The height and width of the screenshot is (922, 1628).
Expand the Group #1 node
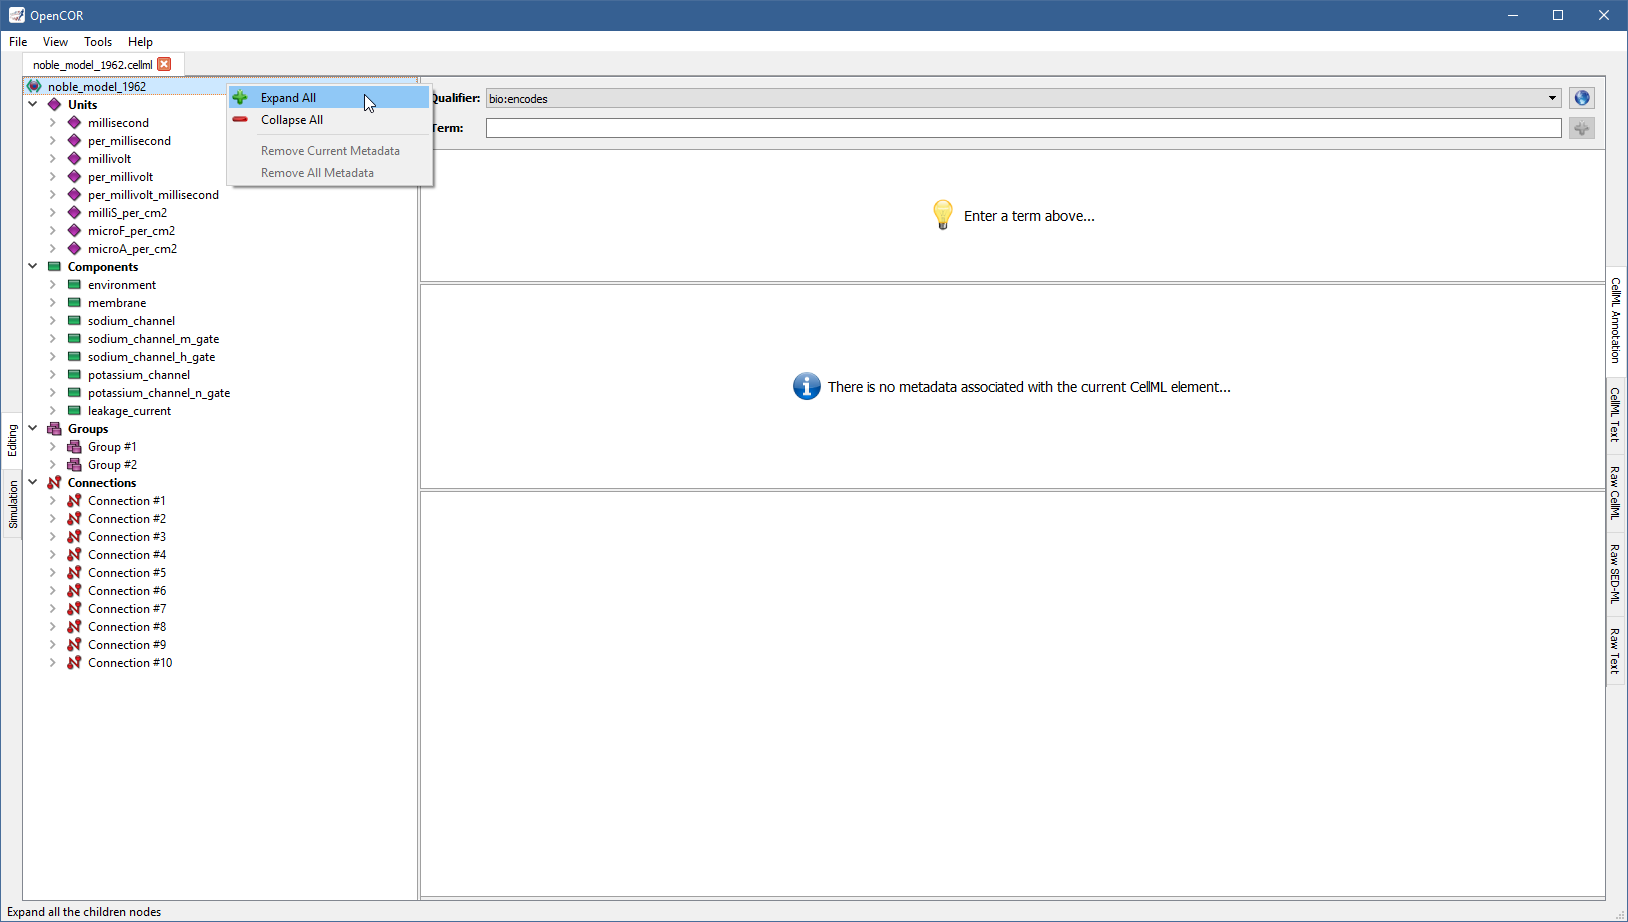point(53,447)
